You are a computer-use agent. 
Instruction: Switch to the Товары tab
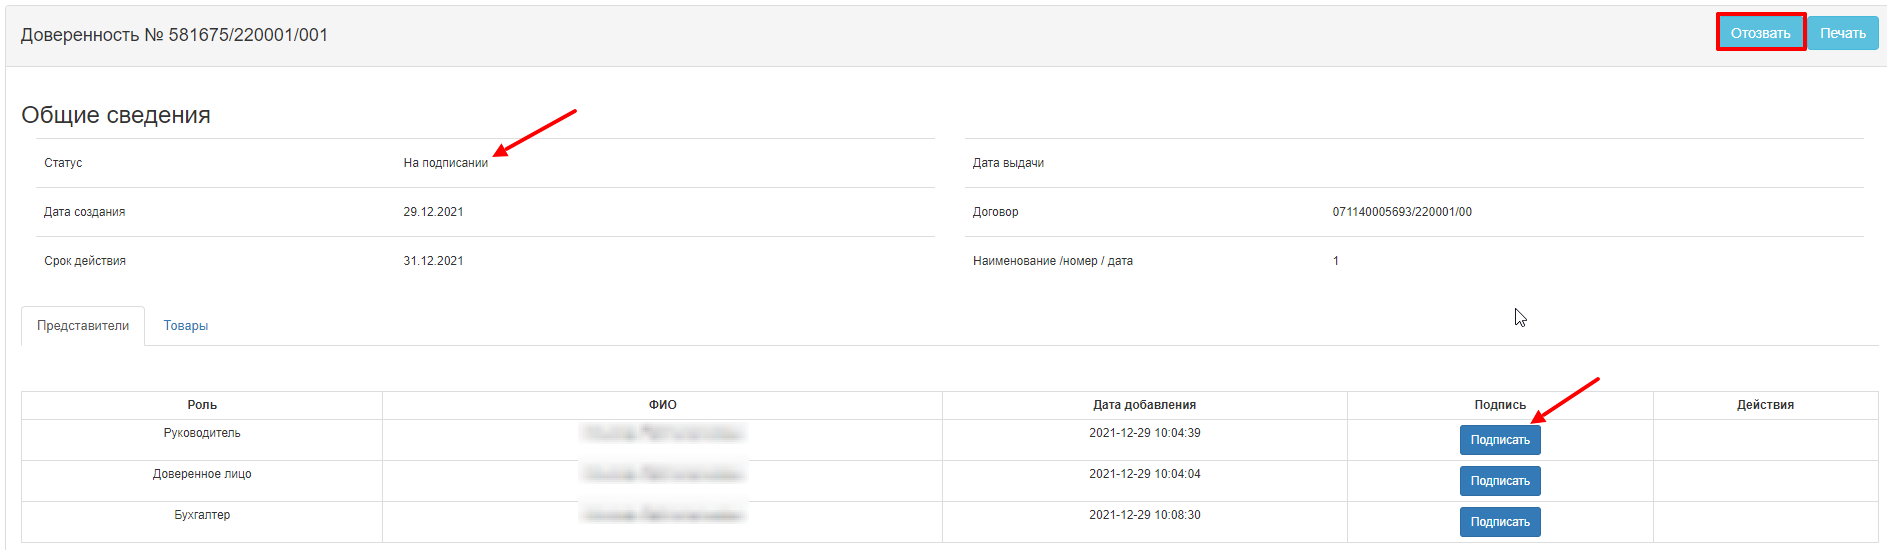pyautogui.click(x=186, y=326)
